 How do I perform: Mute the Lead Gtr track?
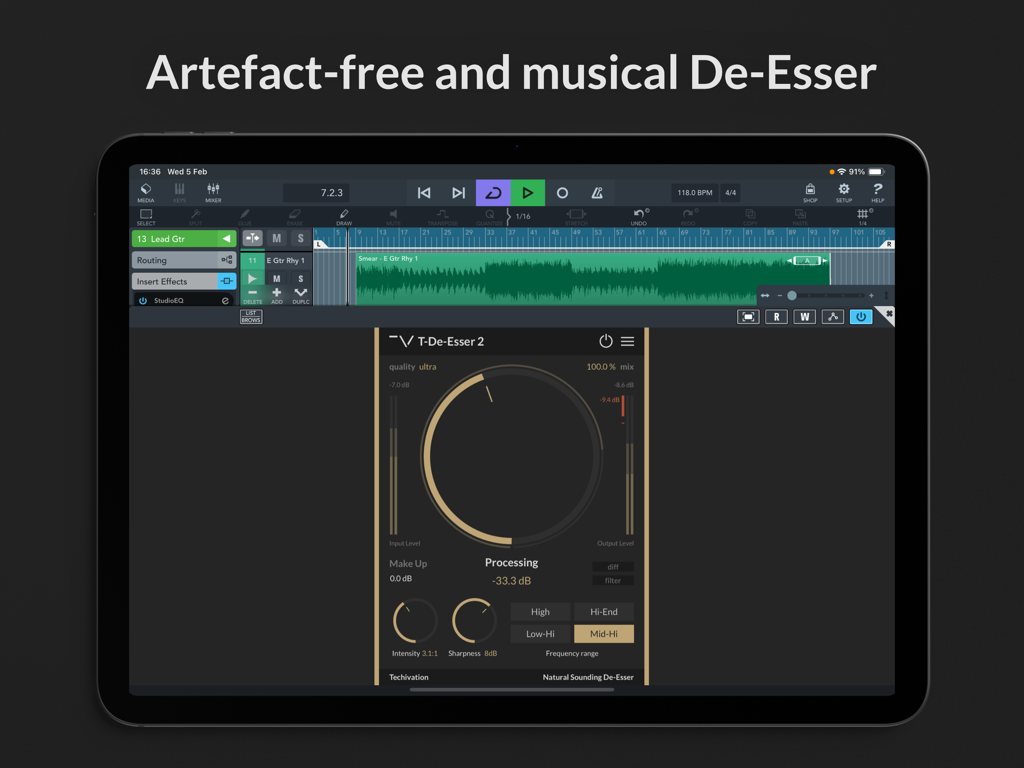click(277, 238)
